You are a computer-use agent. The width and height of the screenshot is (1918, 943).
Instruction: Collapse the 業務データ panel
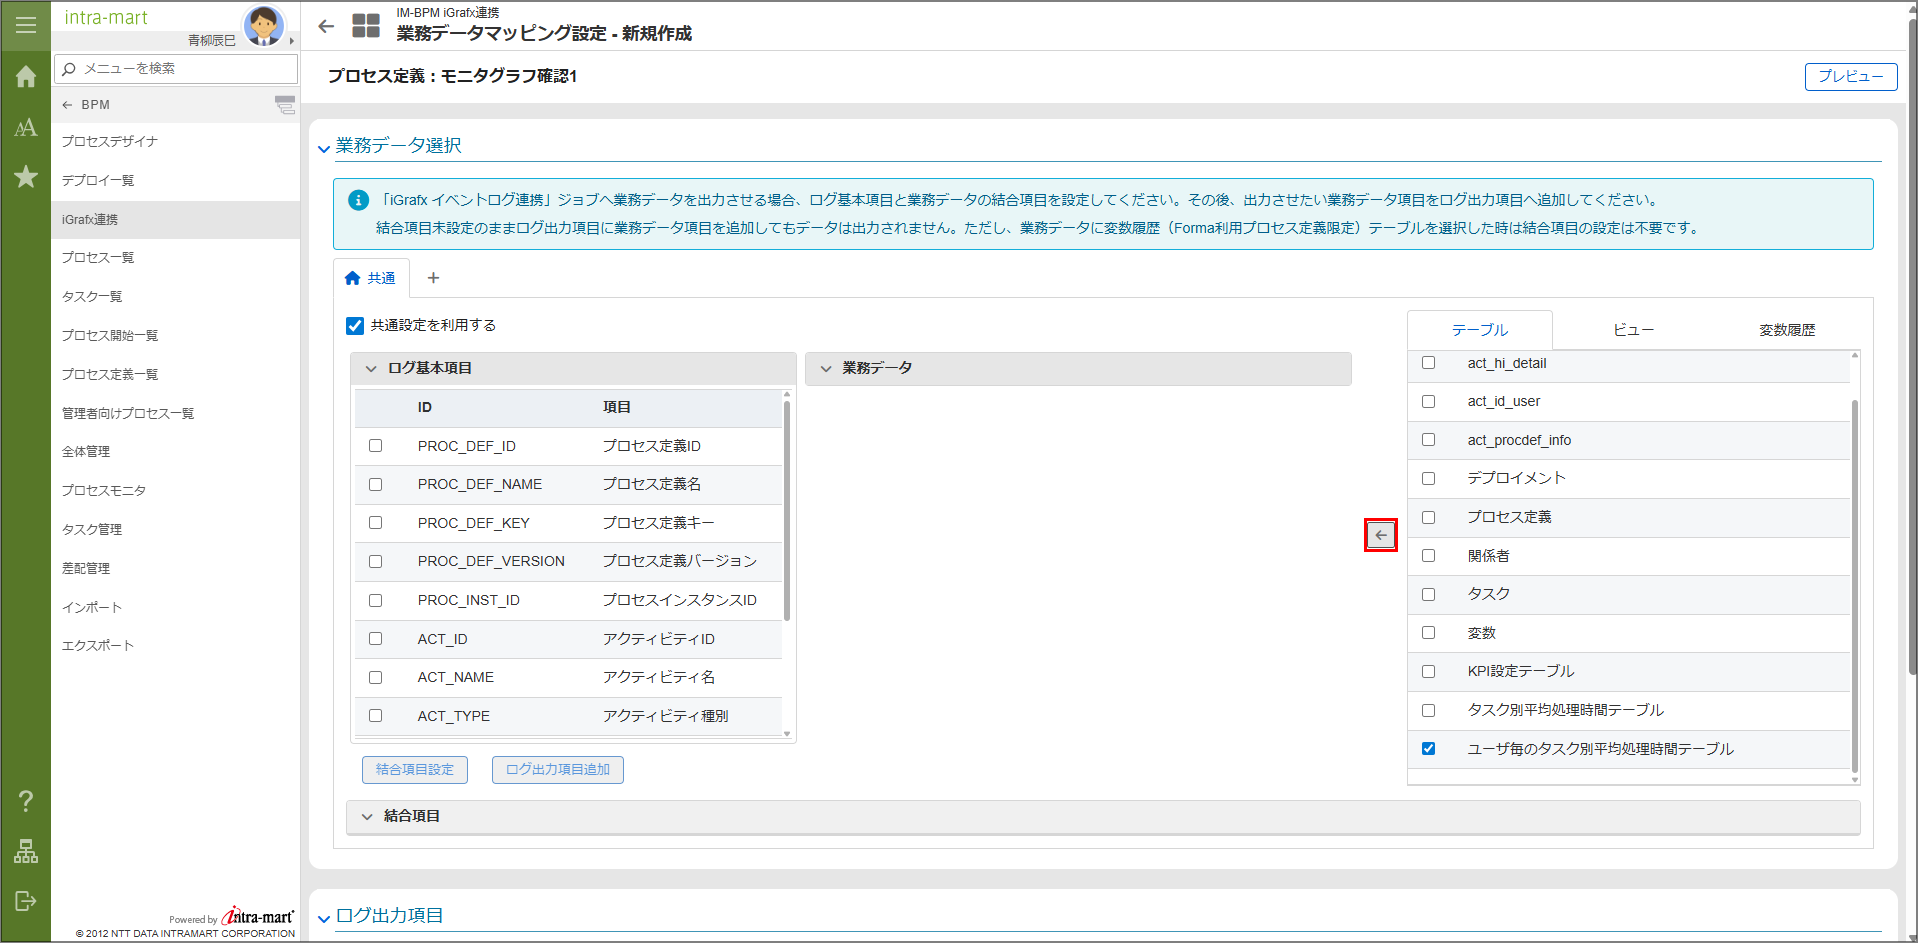(x=826, y=369)
